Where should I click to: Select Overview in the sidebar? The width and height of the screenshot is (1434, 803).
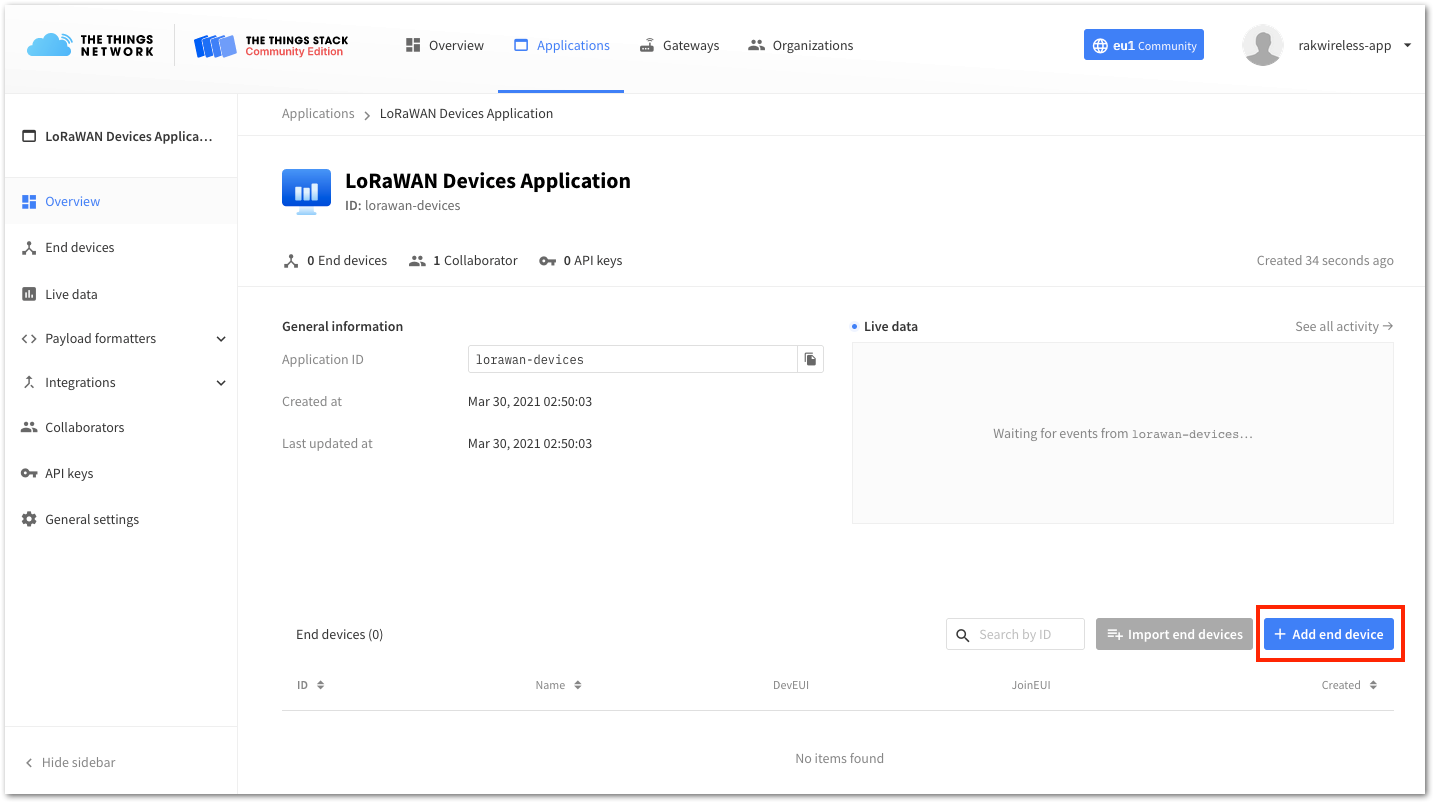tap(121, 201)
